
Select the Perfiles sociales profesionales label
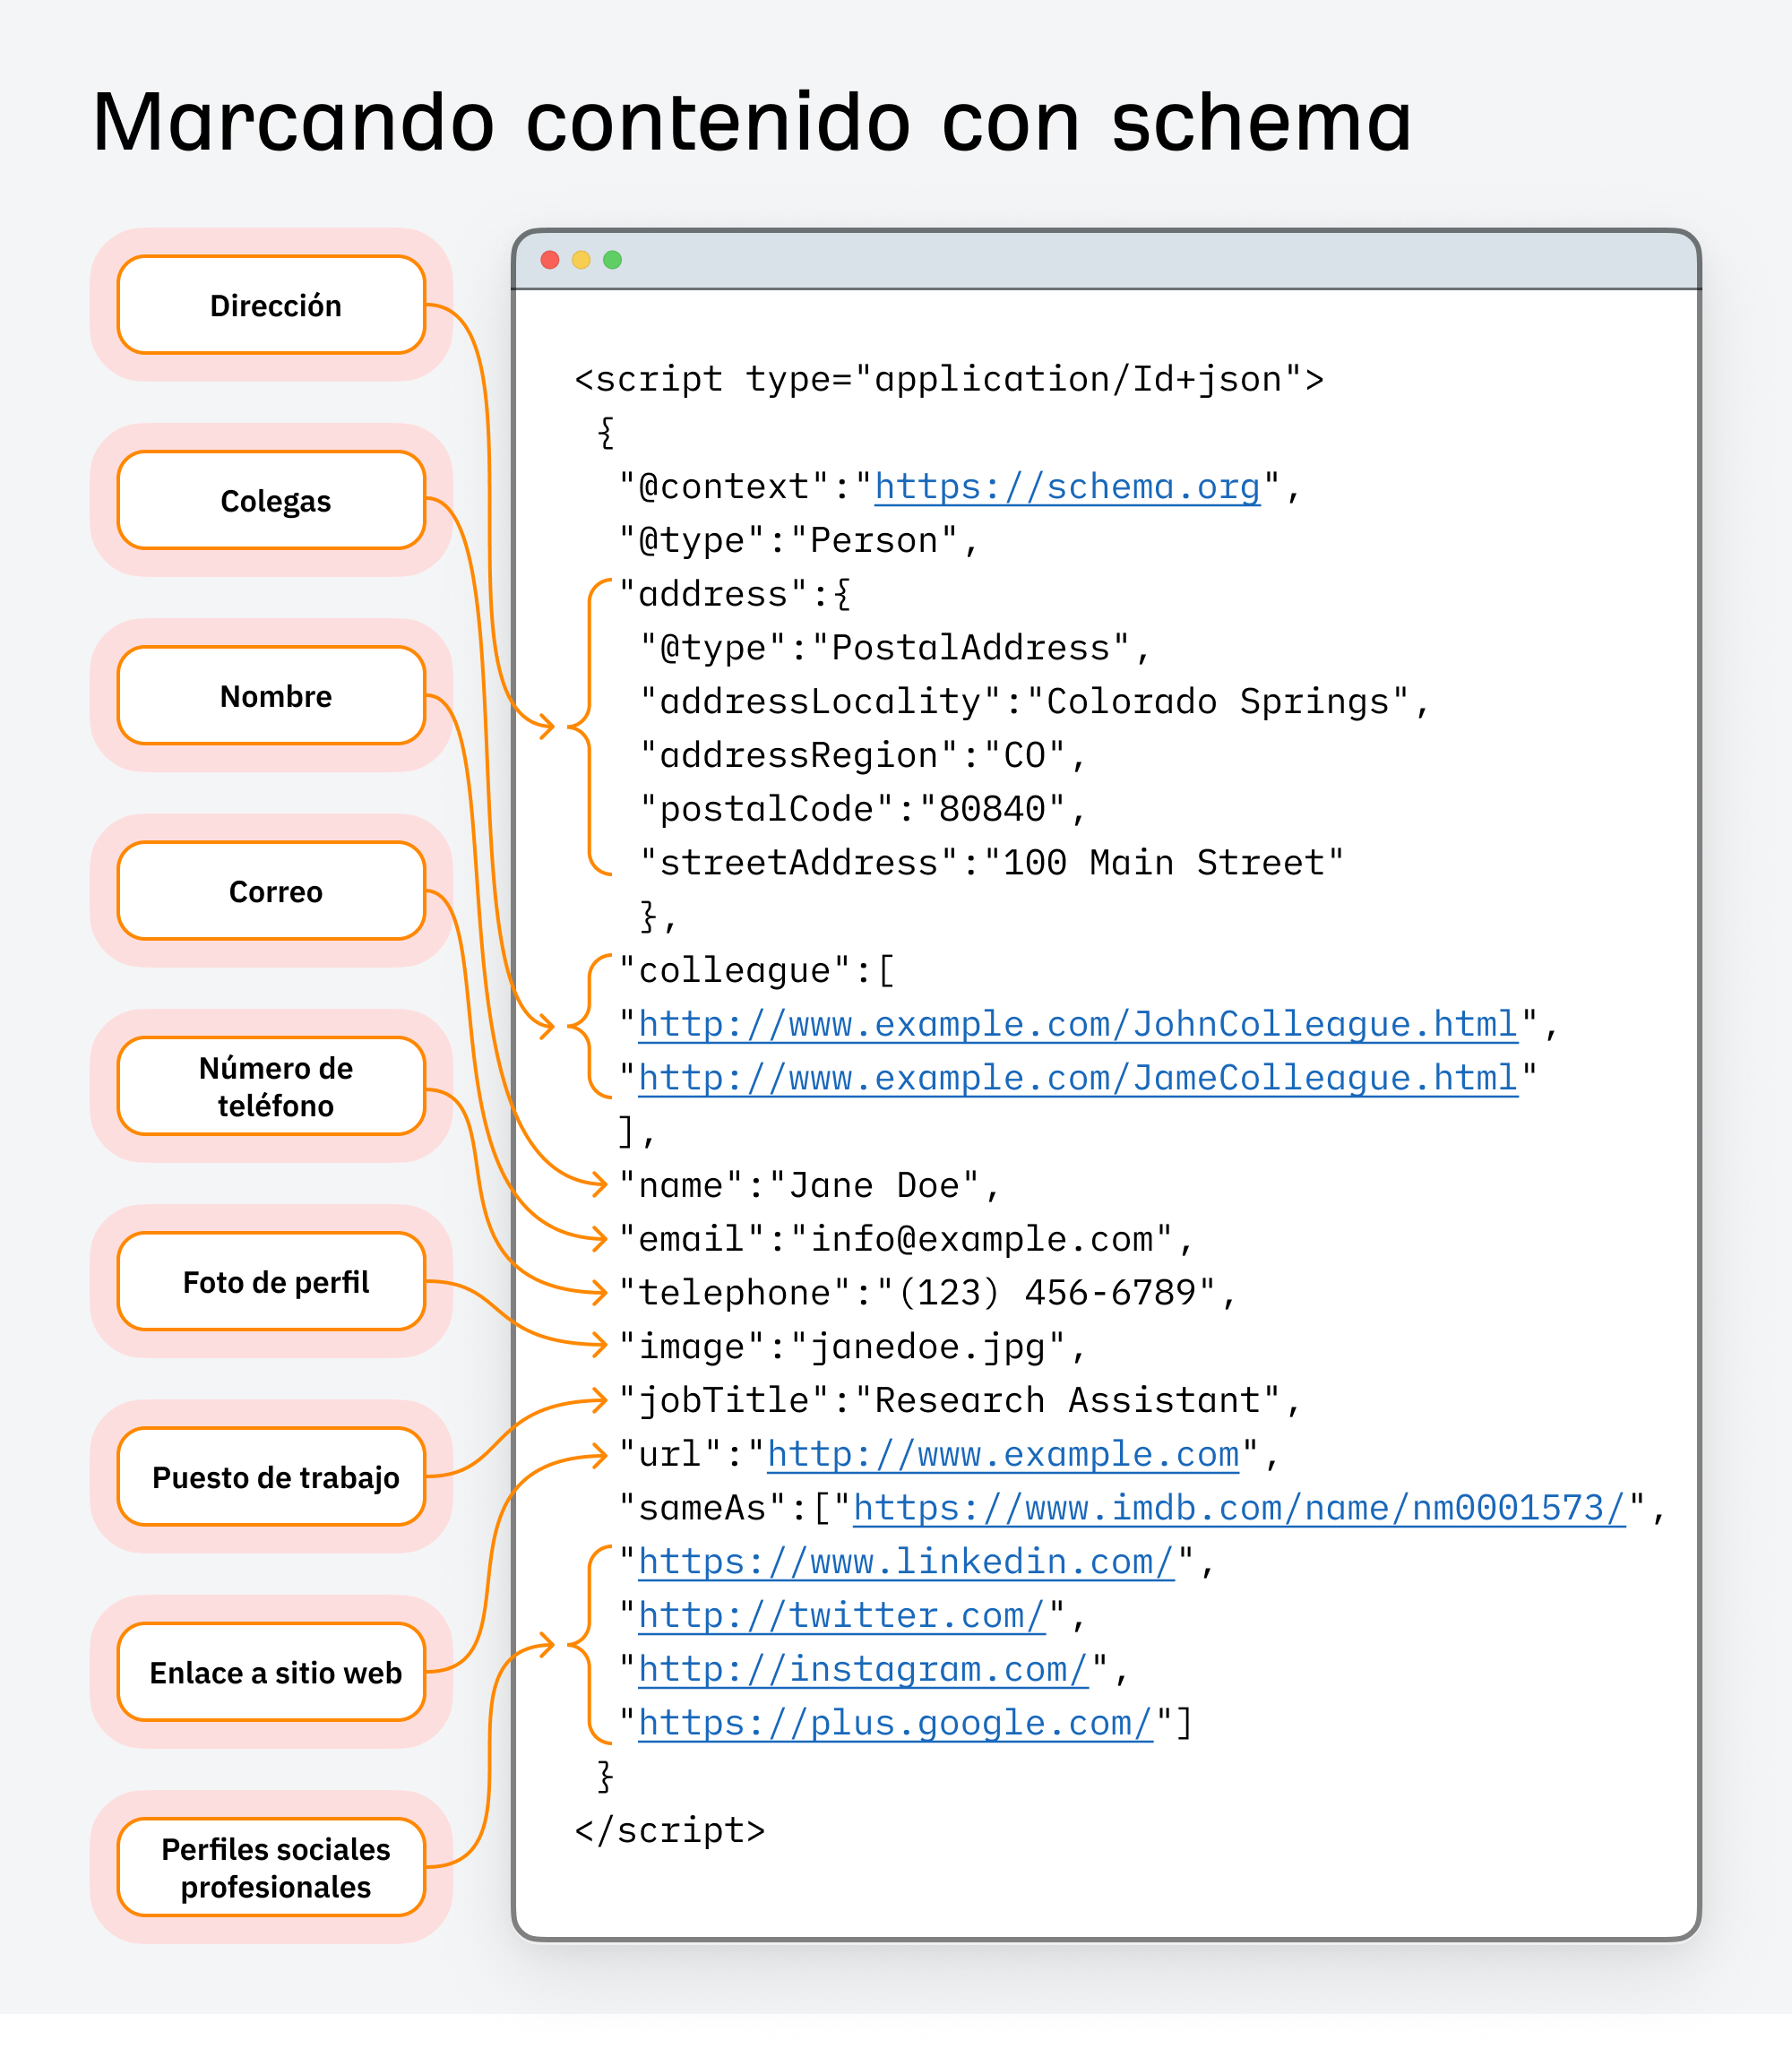275,1868
